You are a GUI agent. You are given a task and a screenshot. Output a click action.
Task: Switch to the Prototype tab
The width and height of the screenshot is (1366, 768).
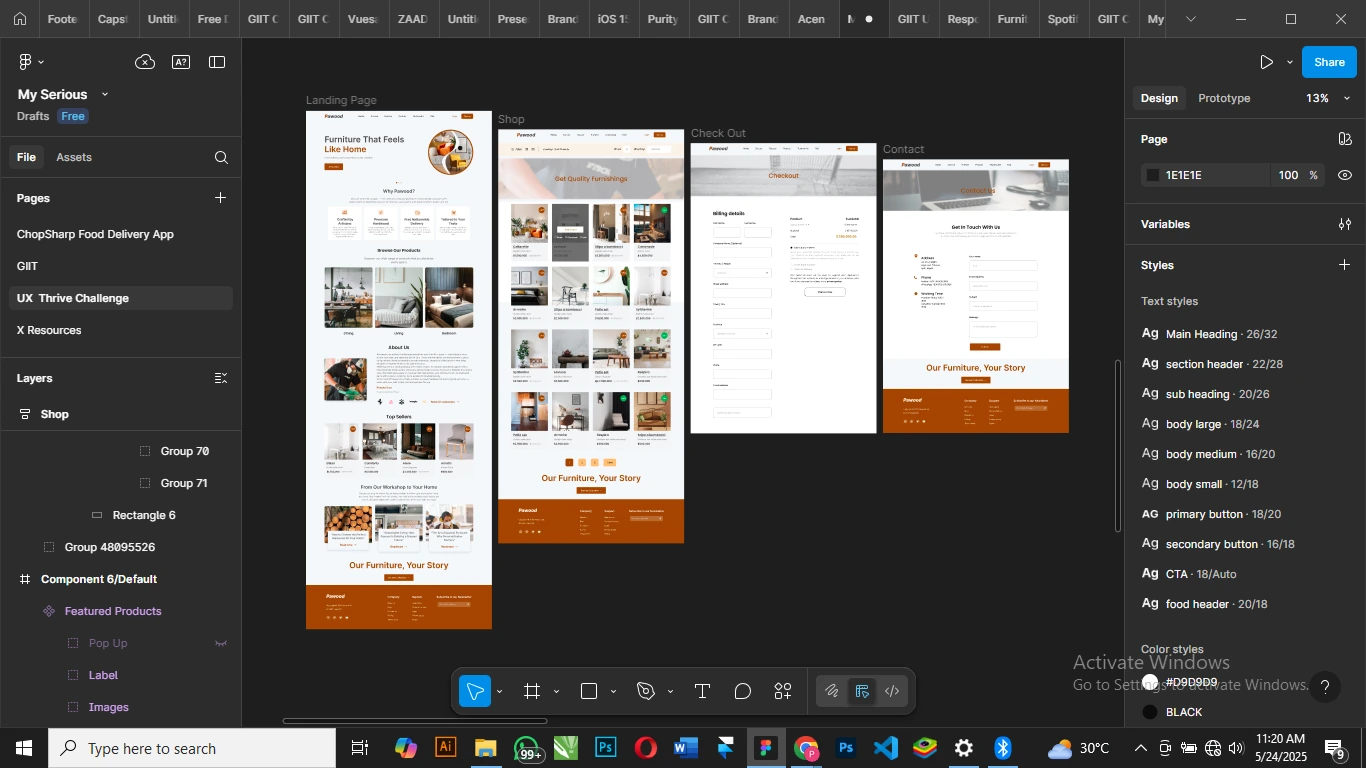(1222, 98)
